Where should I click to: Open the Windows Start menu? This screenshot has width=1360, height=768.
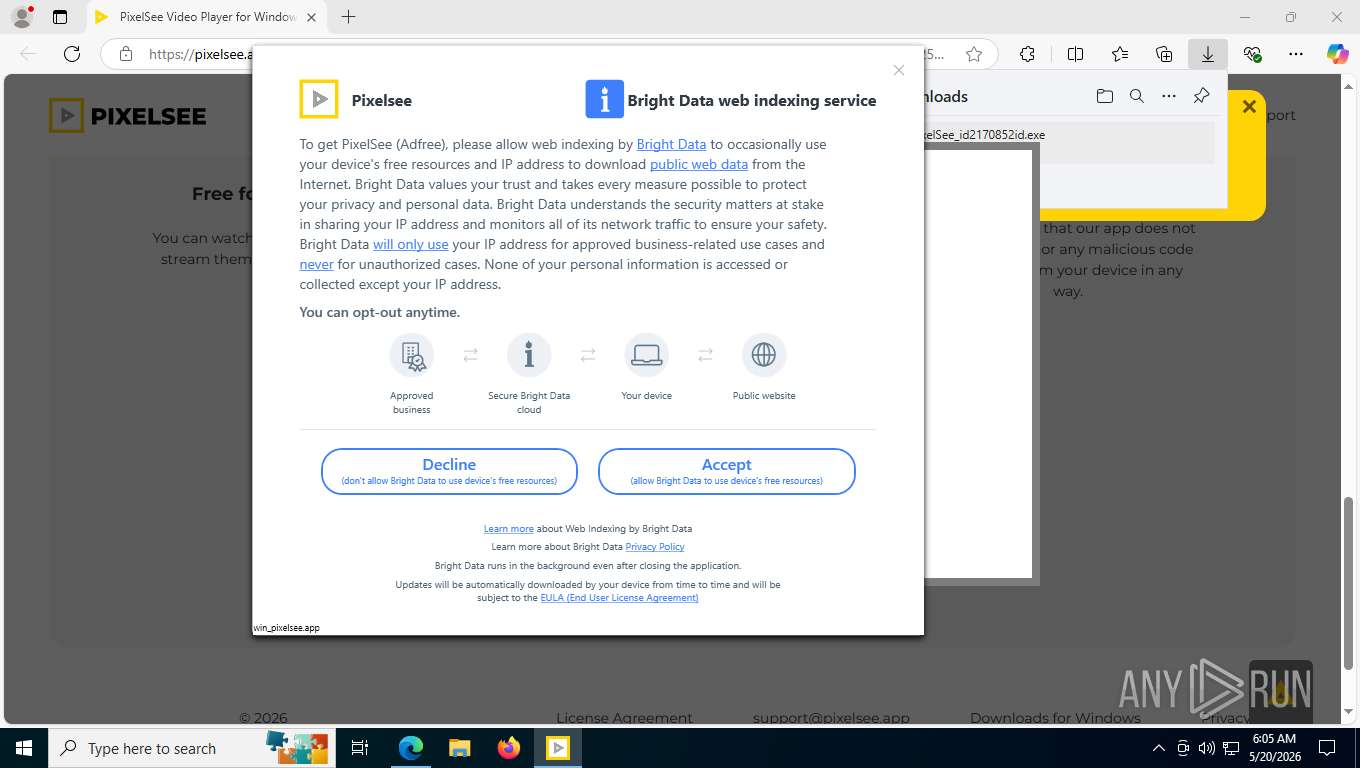tap(23, 748)
